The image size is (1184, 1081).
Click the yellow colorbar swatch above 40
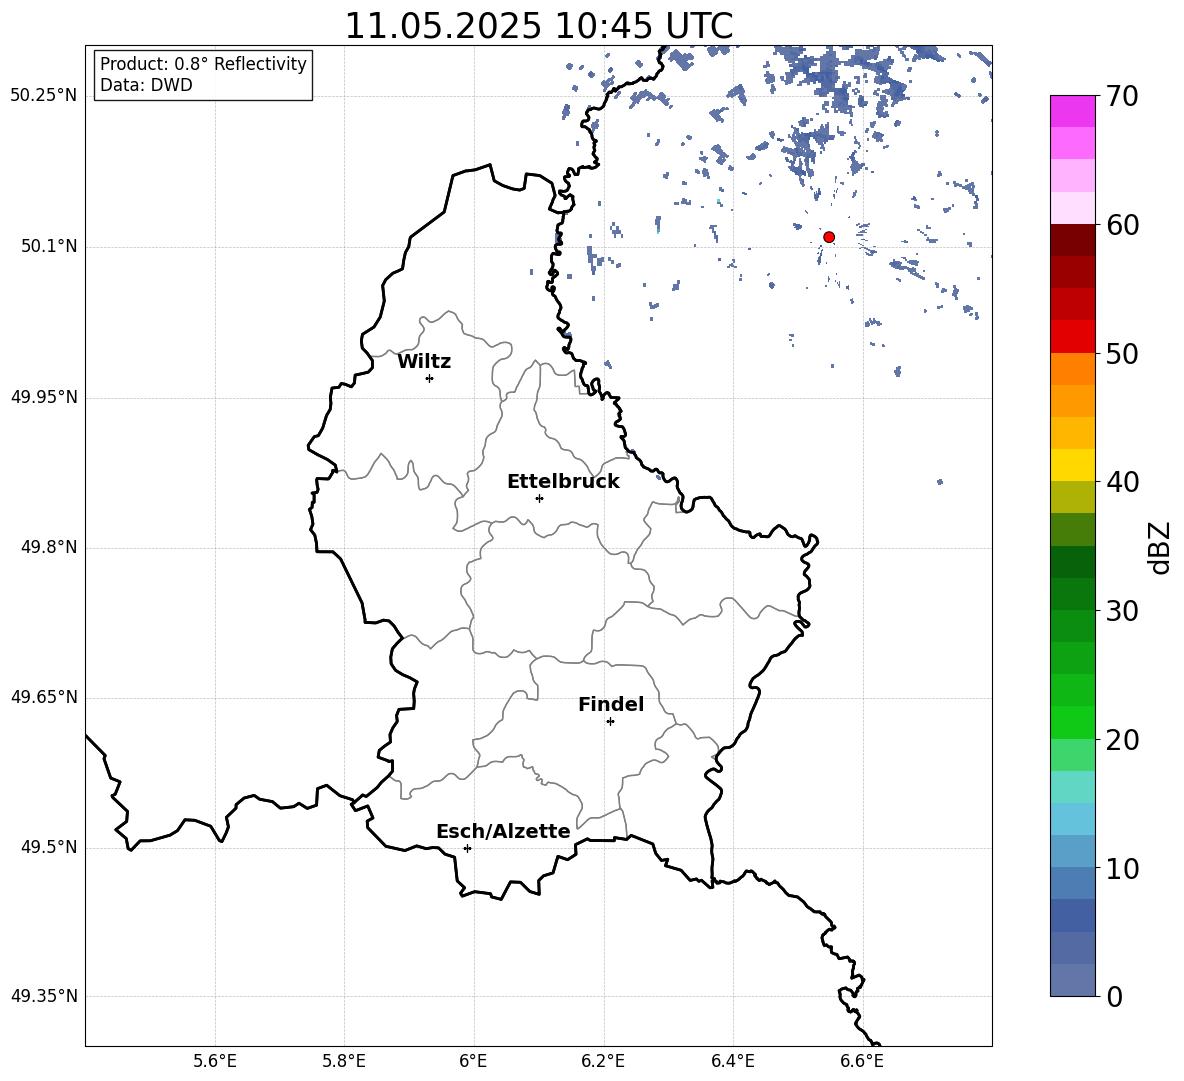tap(1073, 465)
